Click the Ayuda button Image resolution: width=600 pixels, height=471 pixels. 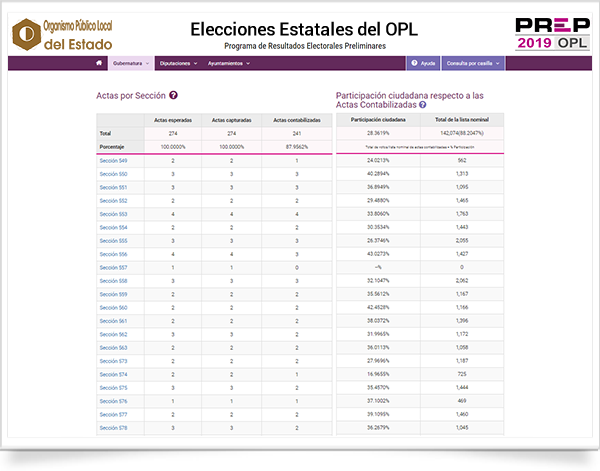click(423, 63)
